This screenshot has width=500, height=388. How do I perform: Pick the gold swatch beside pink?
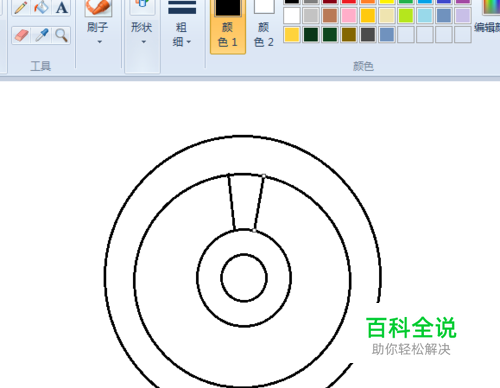tap(368, 15)
